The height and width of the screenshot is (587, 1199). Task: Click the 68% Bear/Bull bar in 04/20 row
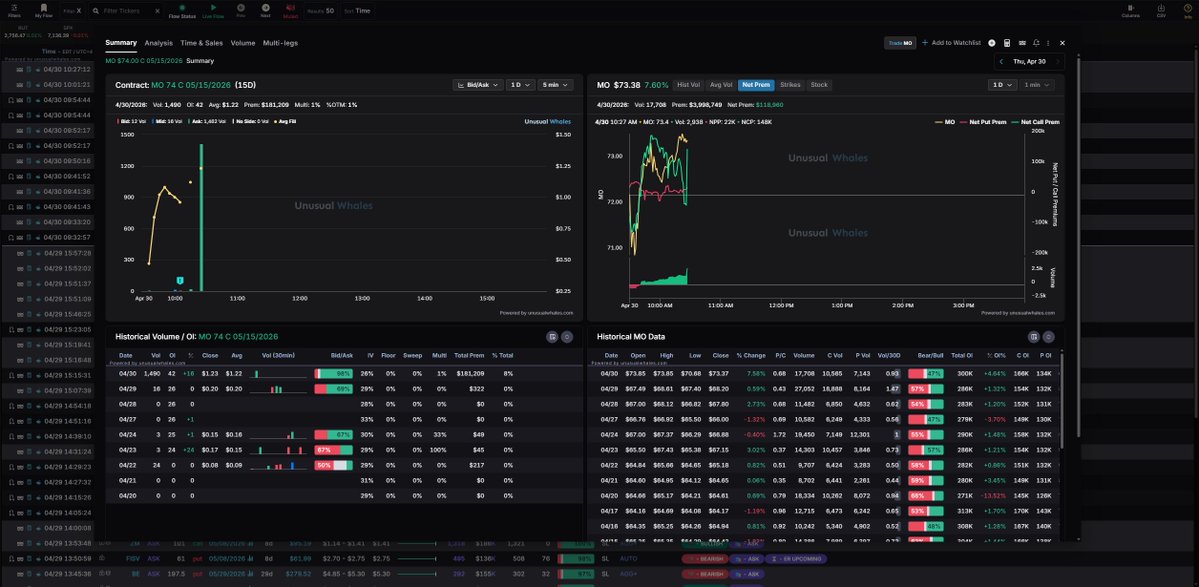tap(926, 496)
